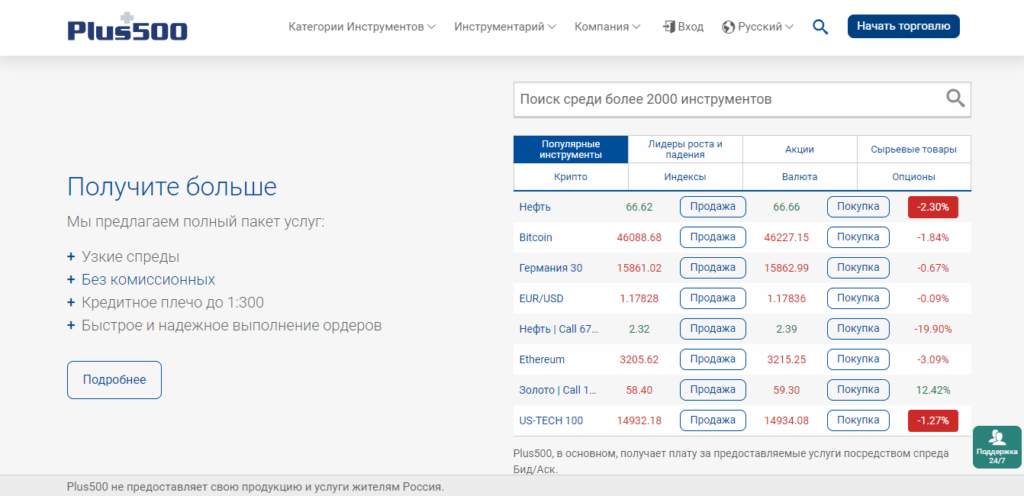Select the Популярные инструменты tab
Image resolution: width=1024 pixels, height=496 pixels.
(571, 149)
